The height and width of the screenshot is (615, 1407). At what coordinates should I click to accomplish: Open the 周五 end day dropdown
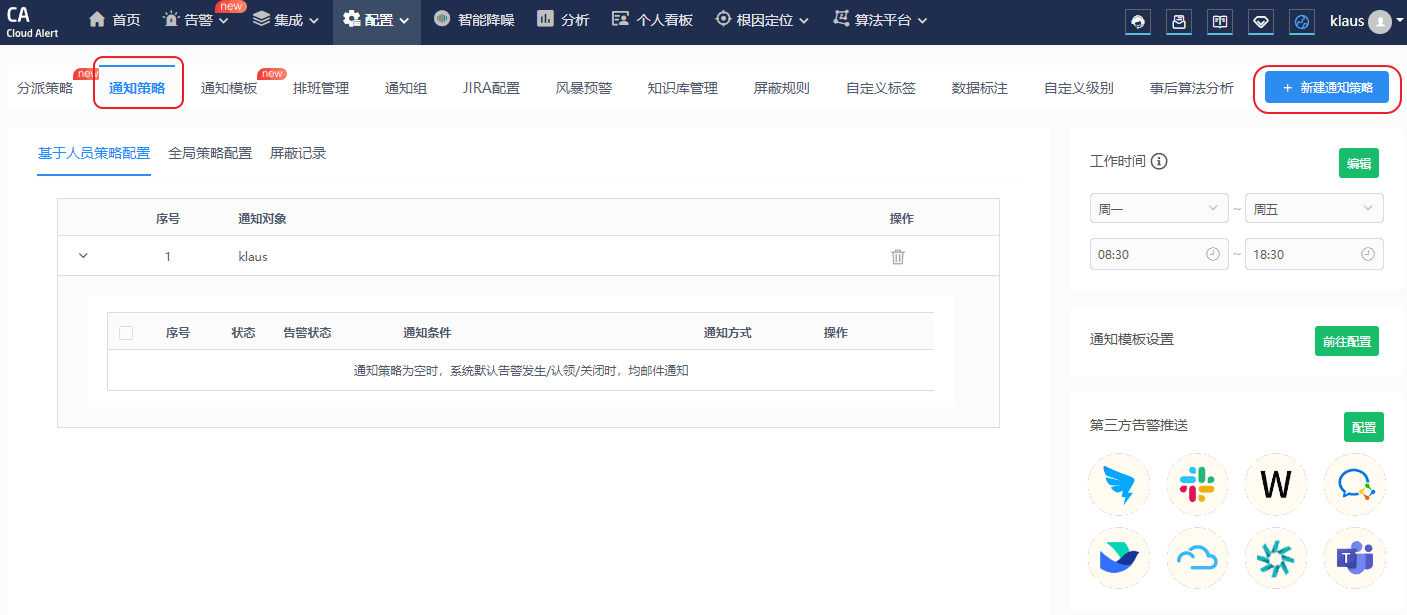(x=1314, y=209)
